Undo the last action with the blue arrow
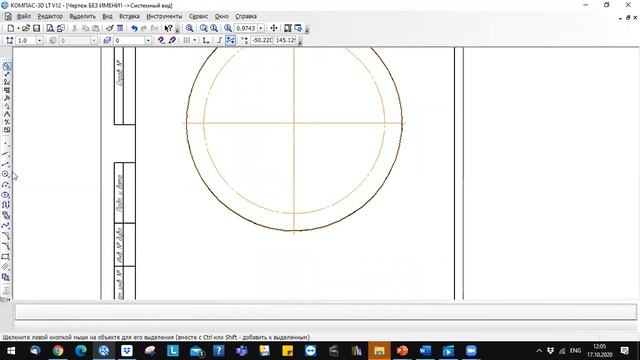Image resolution: width=640 pixels, height=360 pixels. tap(134, 28)
